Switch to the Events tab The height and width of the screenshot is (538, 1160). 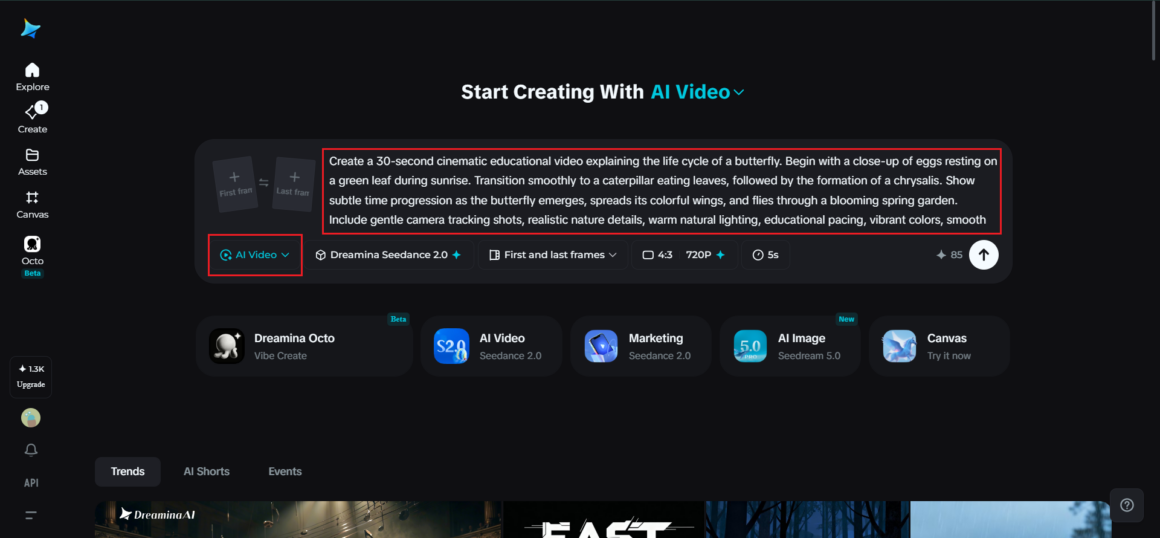pos(285,471)
